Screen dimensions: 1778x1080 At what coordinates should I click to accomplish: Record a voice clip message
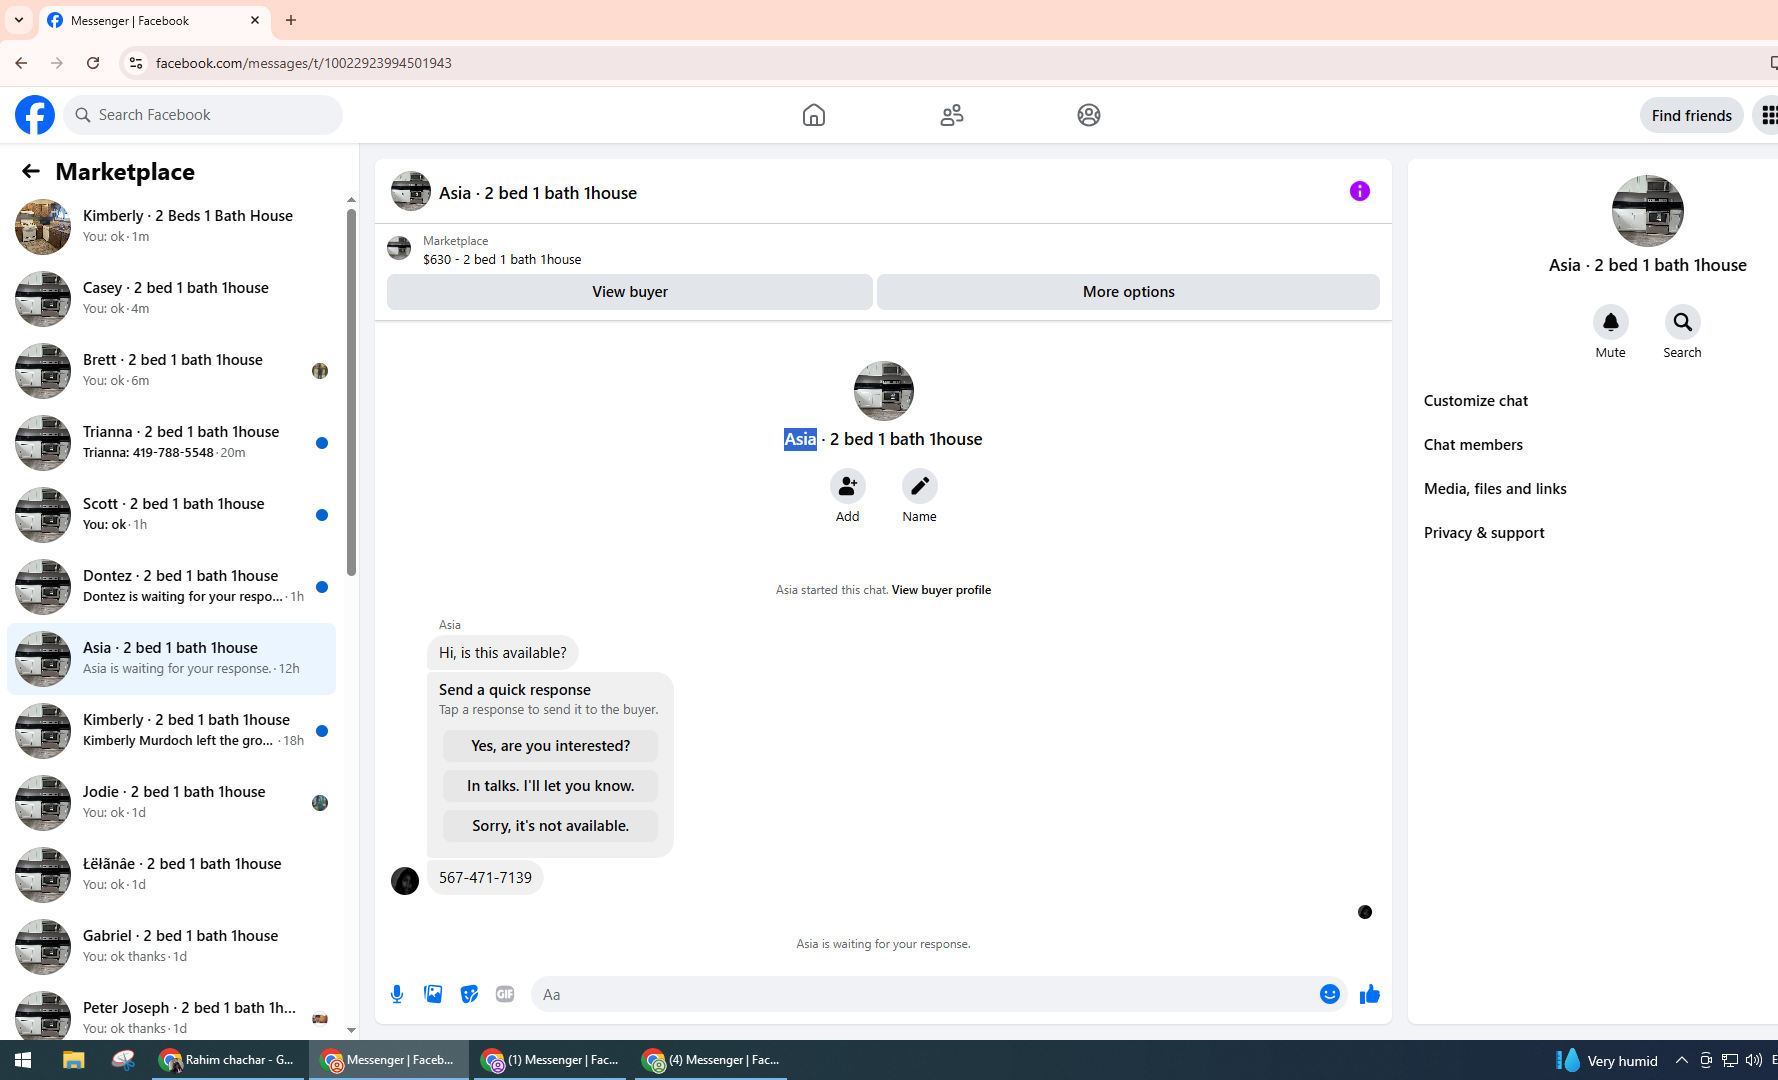coord(397,994)
